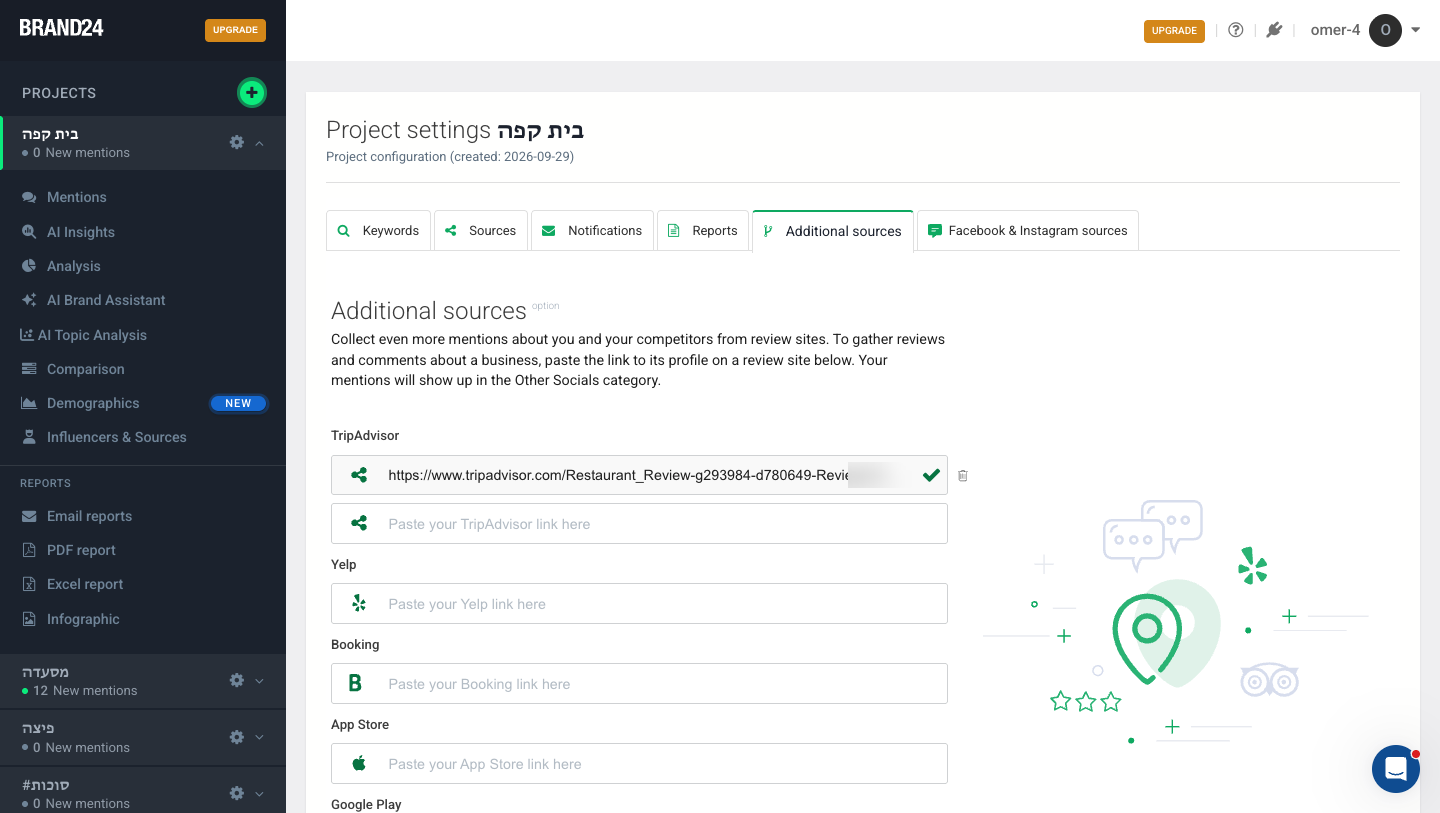
Task: Open the user account dropdown arrow
Action: coord(1416,30)
